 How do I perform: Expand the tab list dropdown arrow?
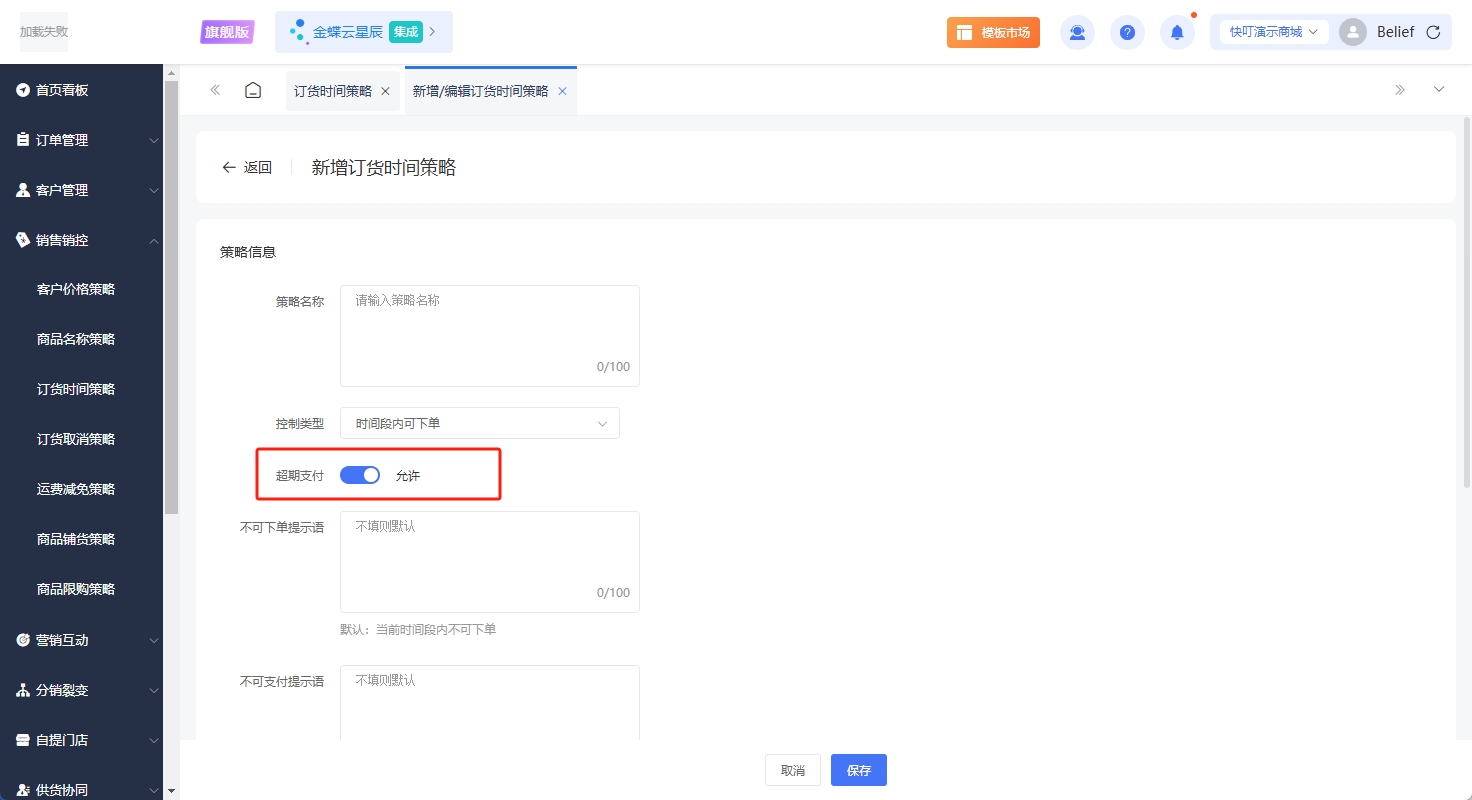[x=1439, y=90]
